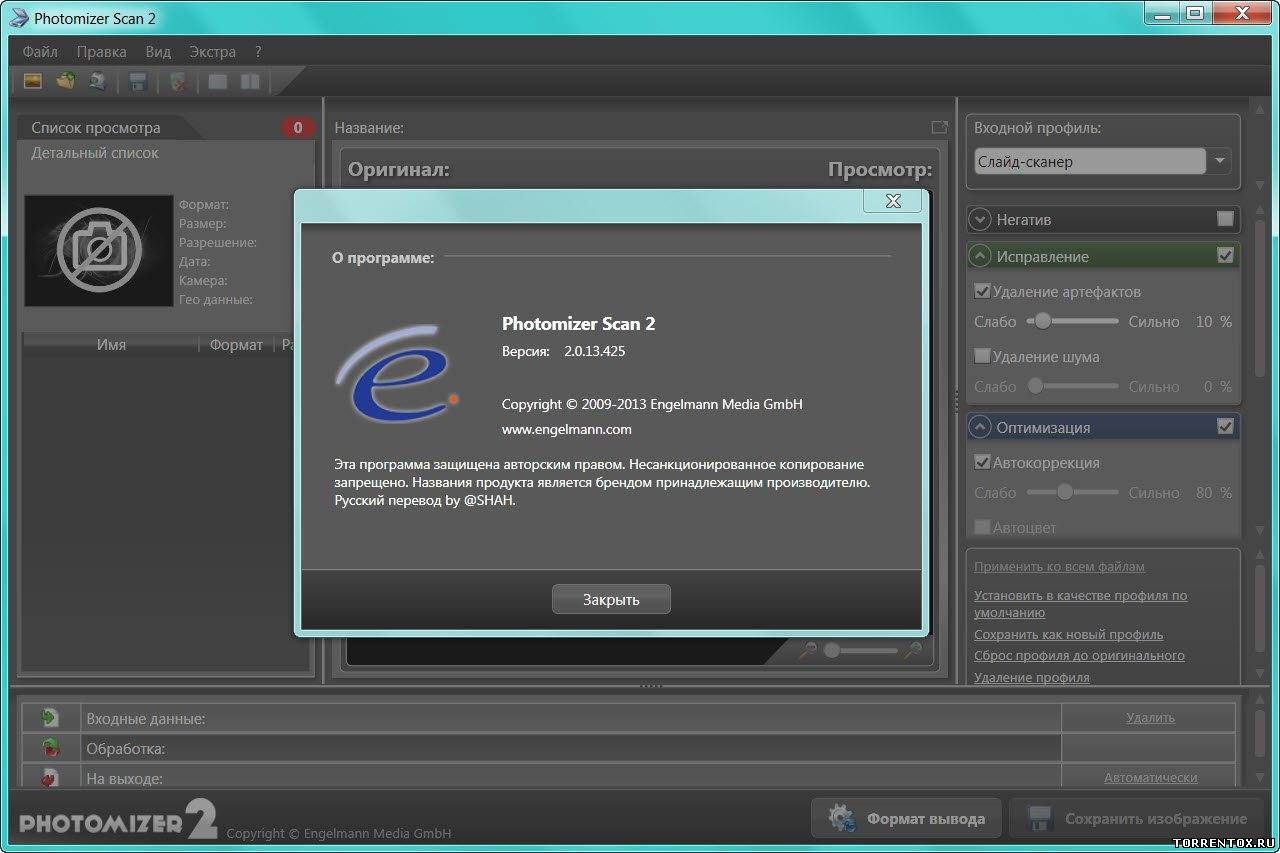Click the detach preview icon beside Название
Viewport: 1280px width, 853px height.
939,127
